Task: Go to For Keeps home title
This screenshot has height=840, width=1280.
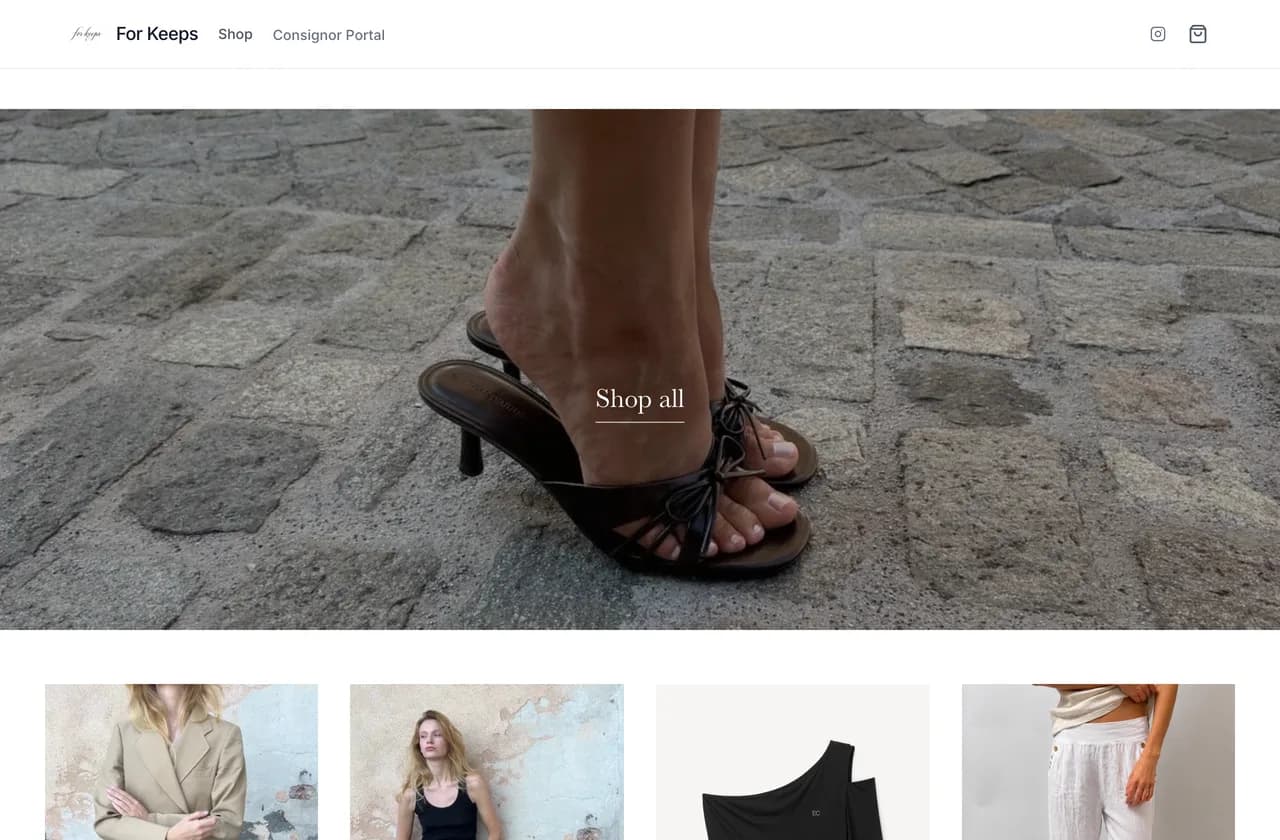Action: click(157, 34)
